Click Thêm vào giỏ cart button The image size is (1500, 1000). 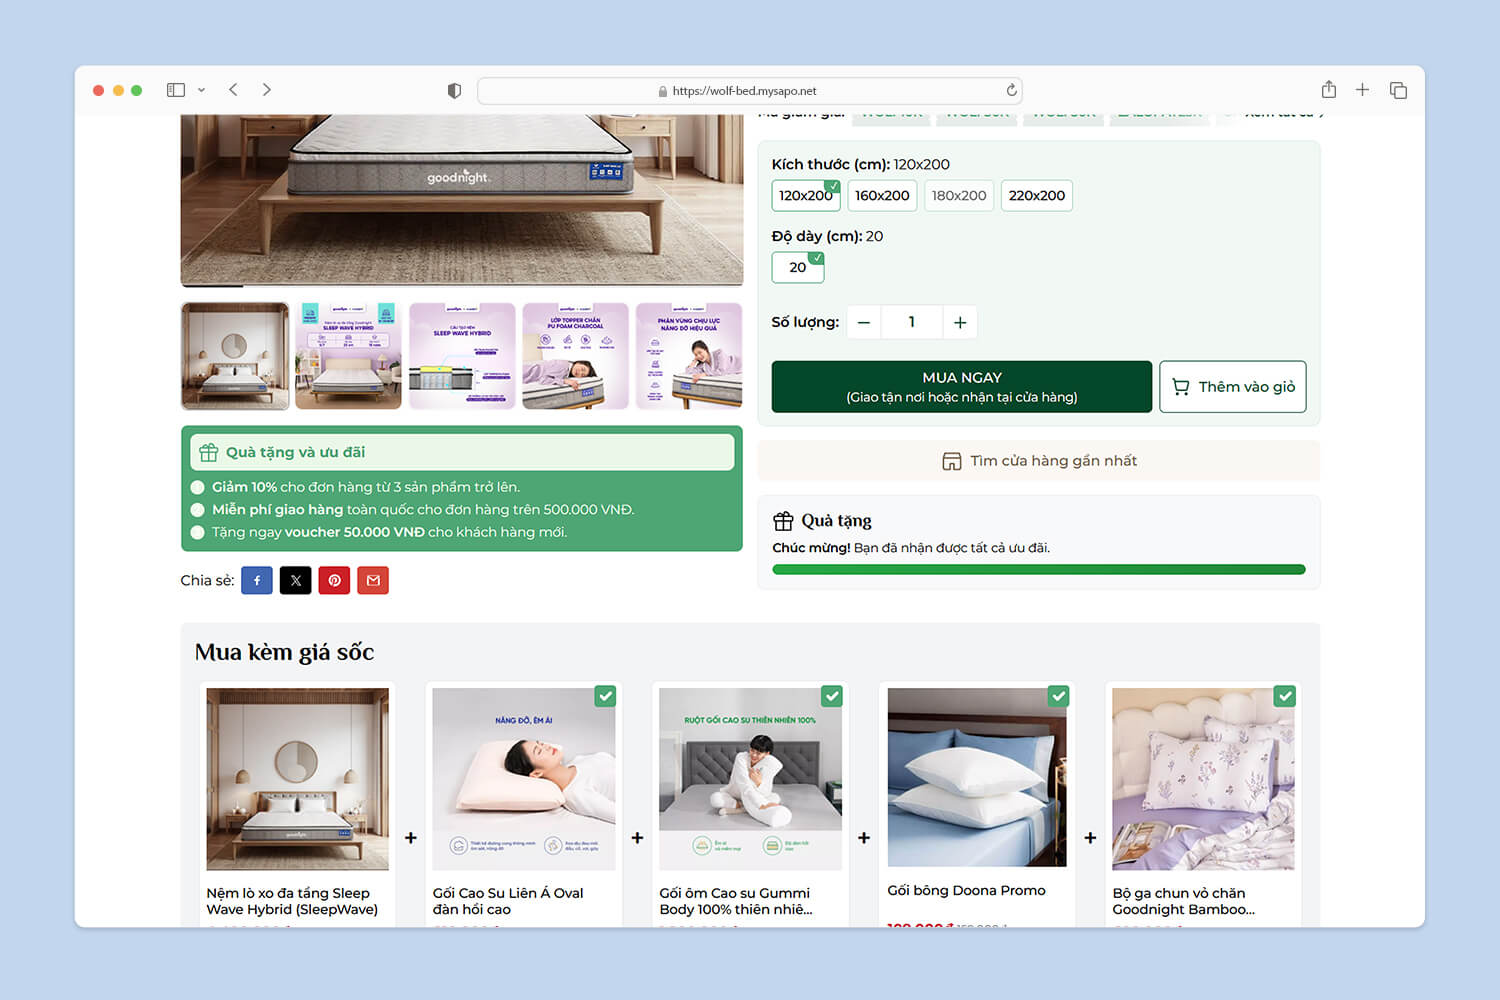coord(1233,387)
